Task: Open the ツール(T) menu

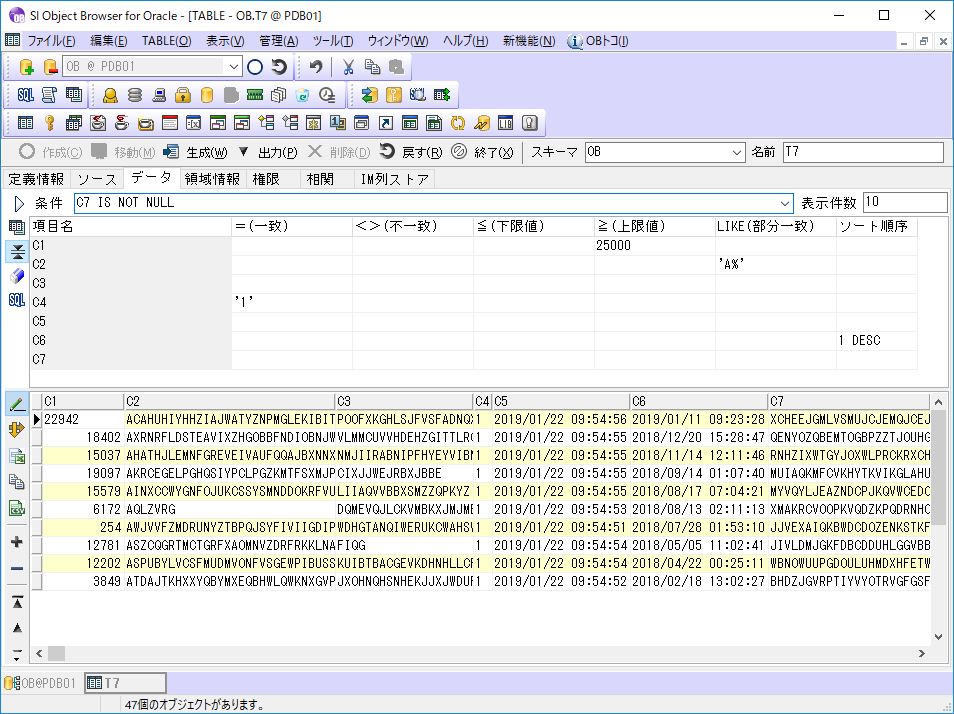Action: pos(332,41)
